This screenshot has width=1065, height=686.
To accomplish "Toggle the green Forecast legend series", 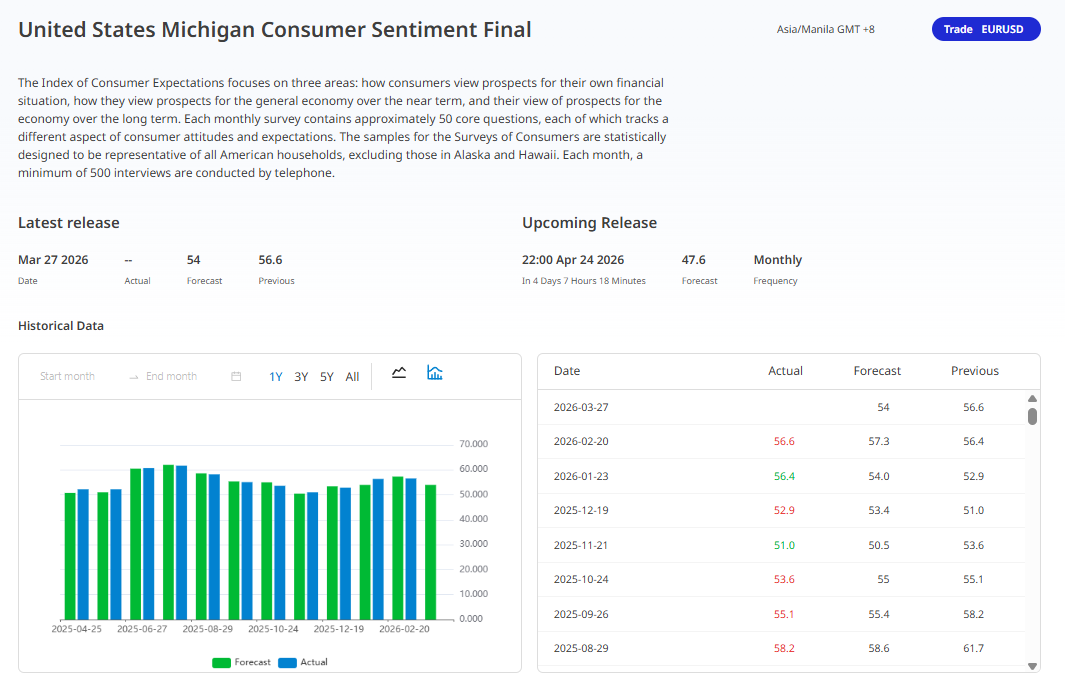I will point(241,662).
